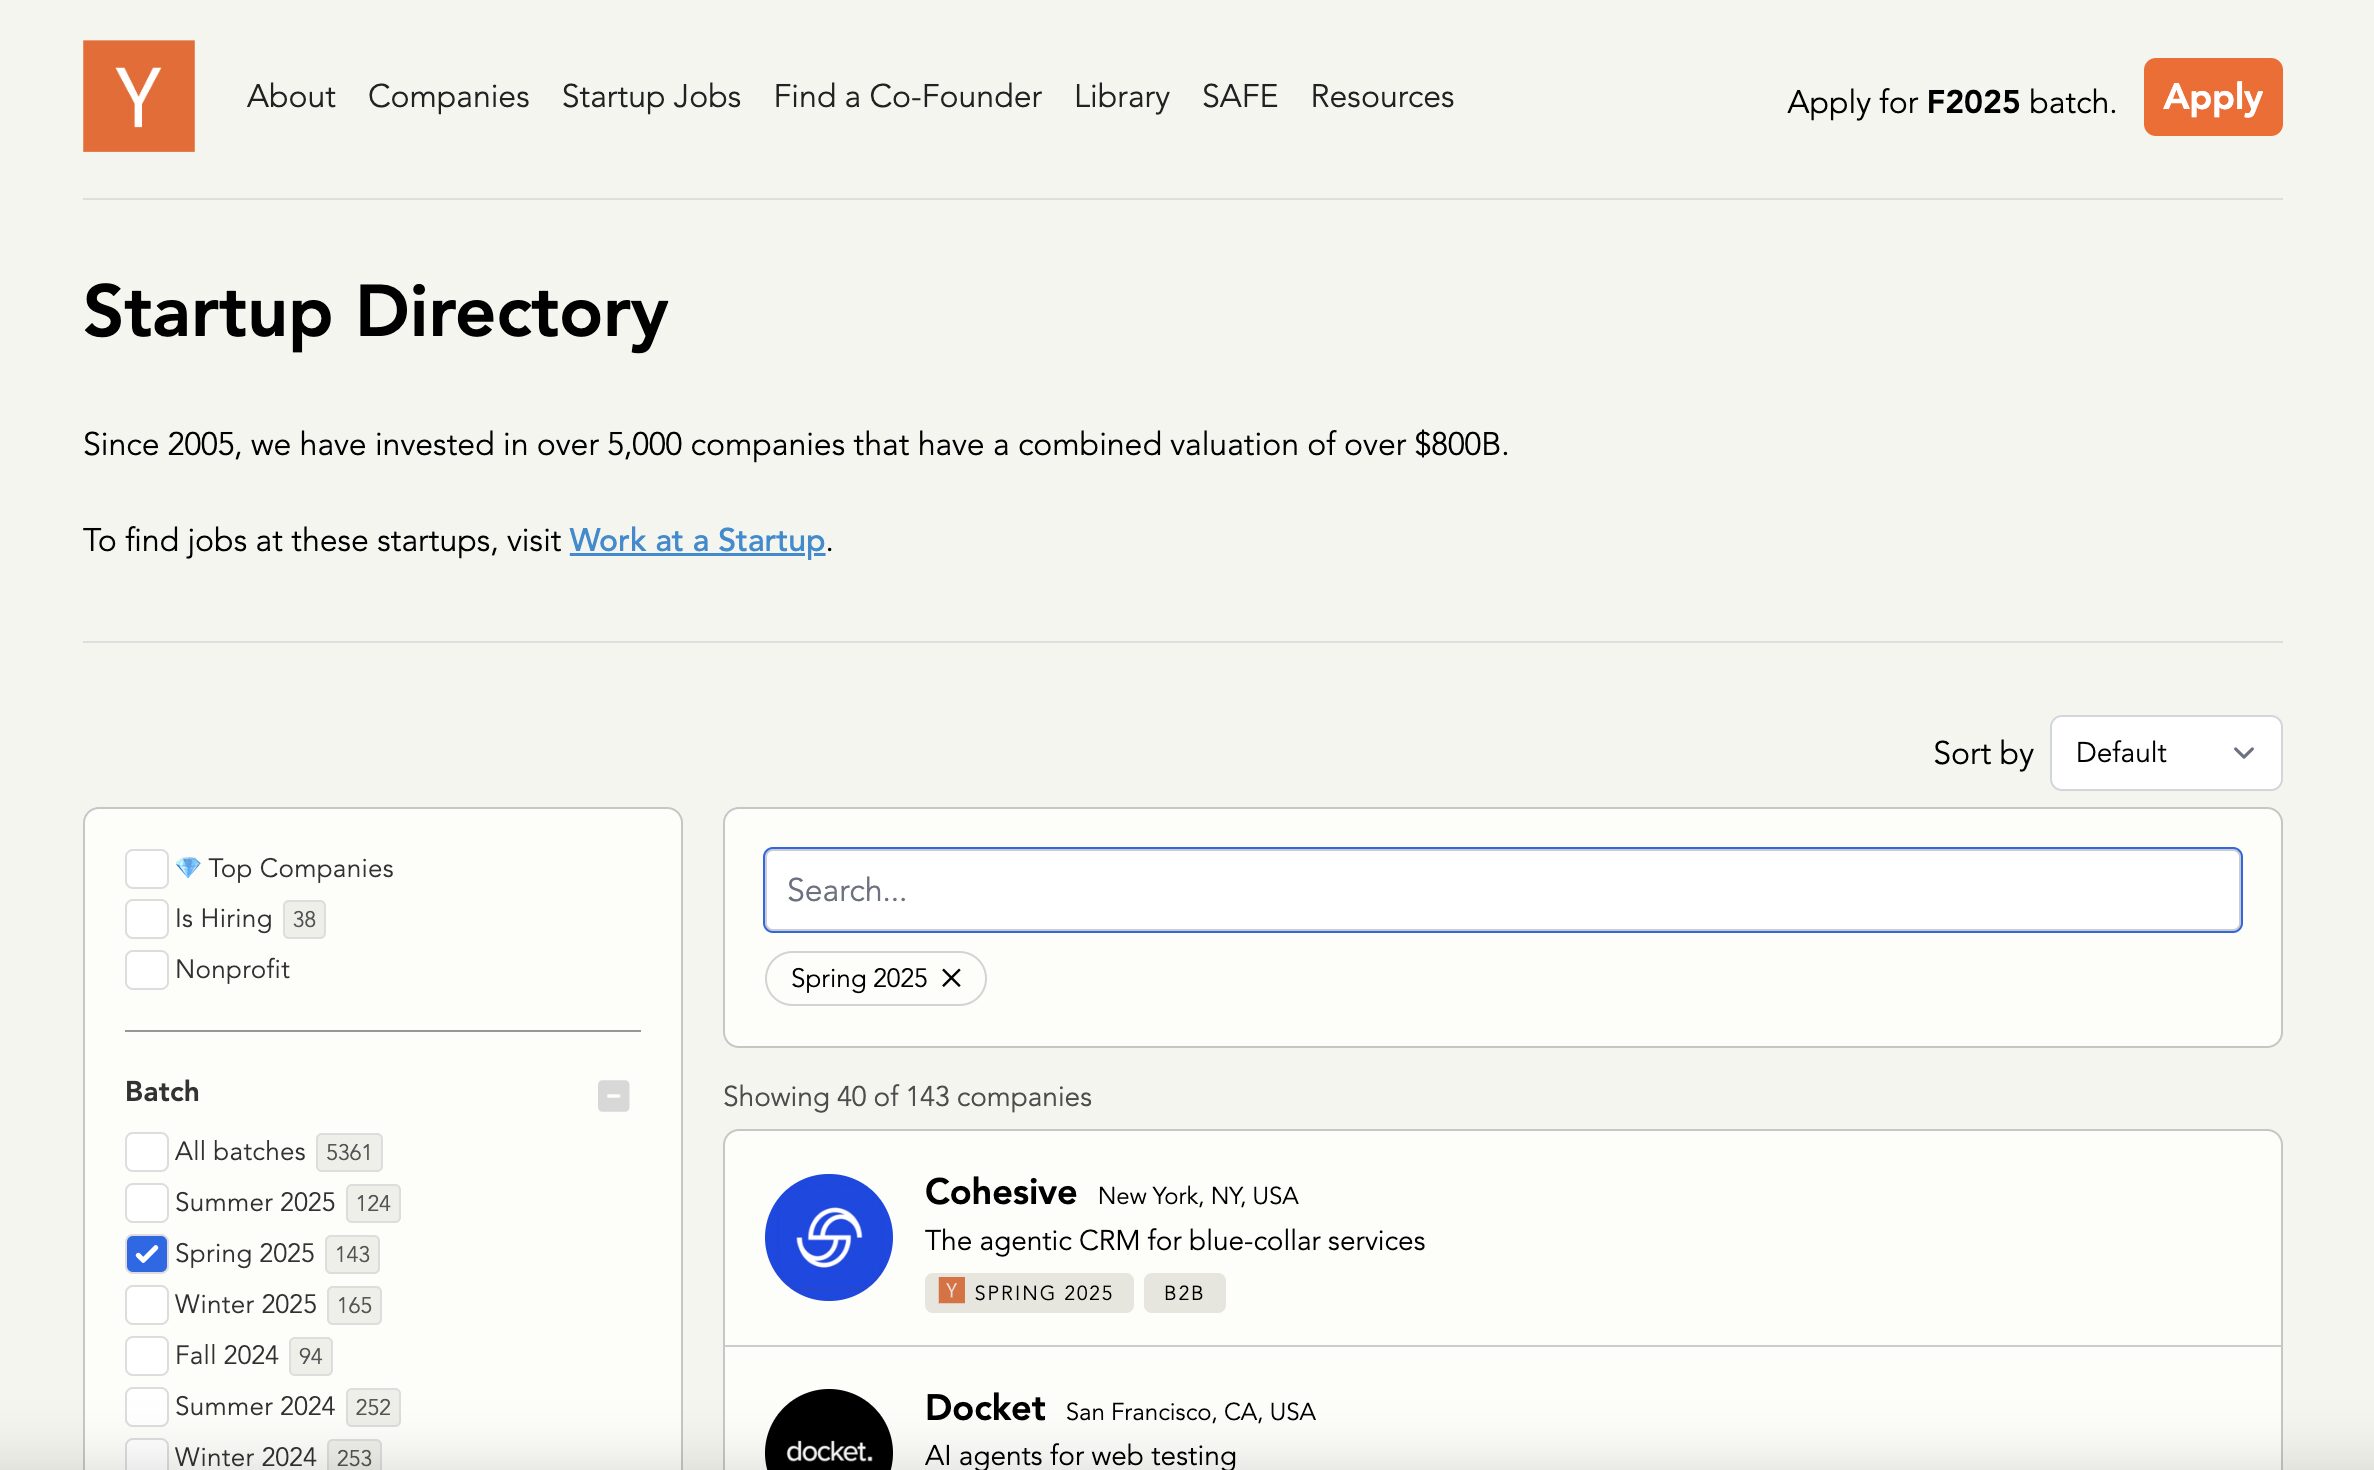This screenshot has width=2374, height=1470.
Task: Follow the Work at a Startup link
Action: (697, 540)
